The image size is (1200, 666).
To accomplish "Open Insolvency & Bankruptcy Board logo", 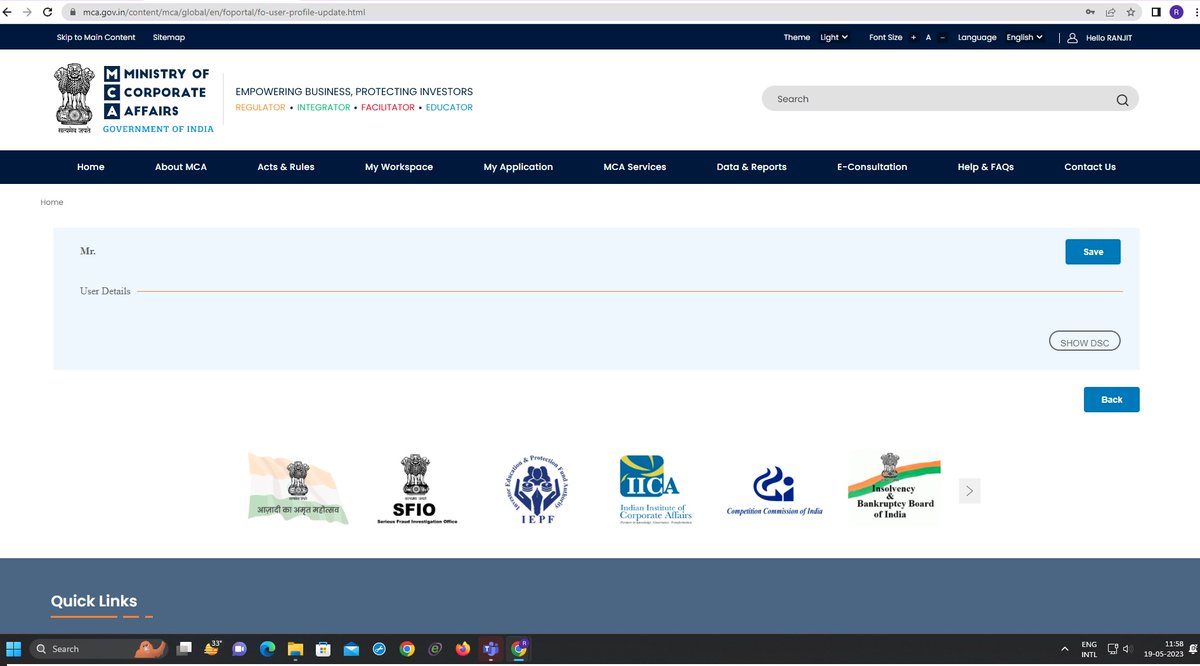I will [895, 489].
